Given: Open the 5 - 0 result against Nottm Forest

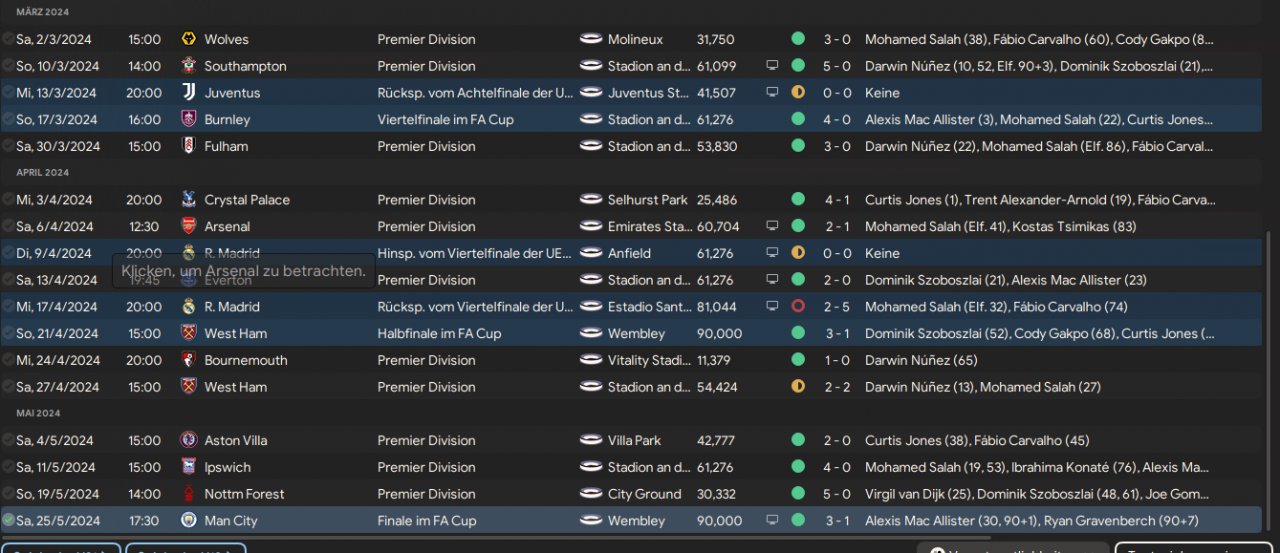Looking at the screenshot, I should coord(837,494).
